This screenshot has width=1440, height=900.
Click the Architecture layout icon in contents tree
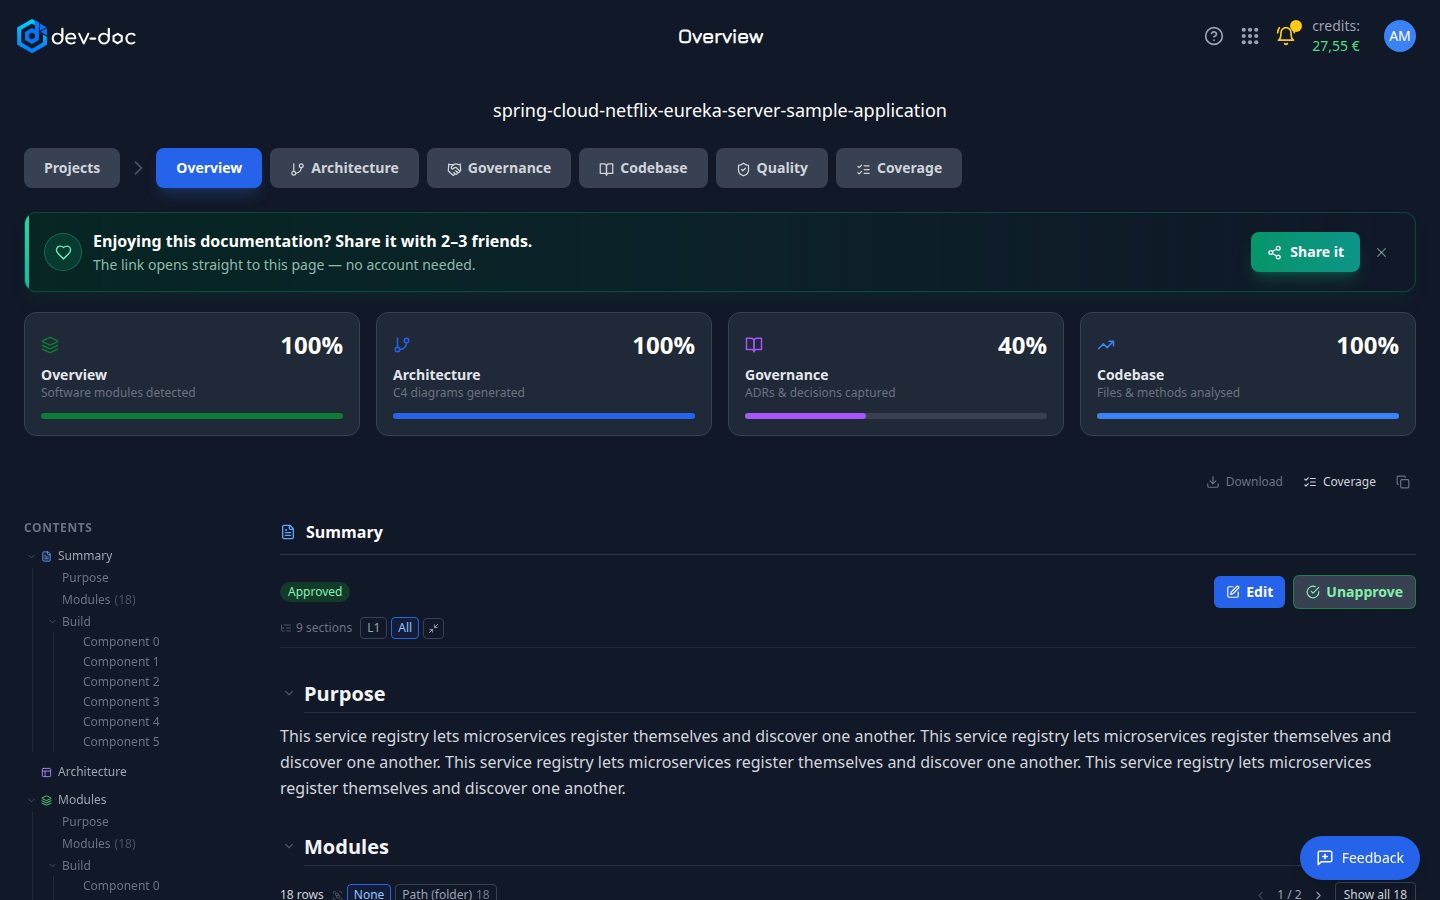click(46, 772)
